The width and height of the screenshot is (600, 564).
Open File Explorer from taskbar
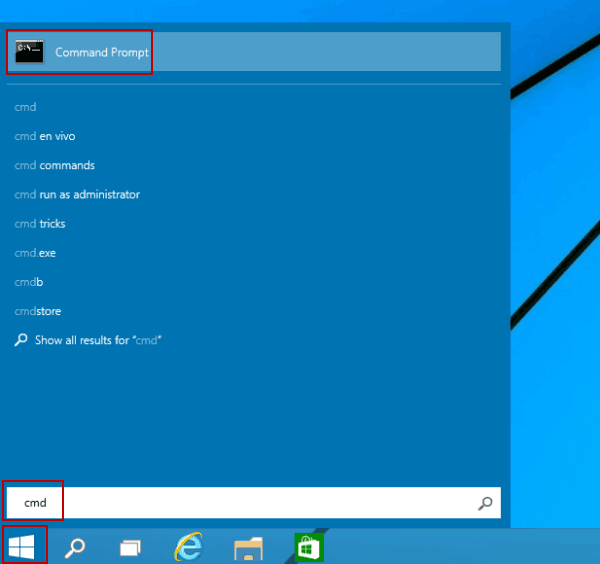coord(248,548)
